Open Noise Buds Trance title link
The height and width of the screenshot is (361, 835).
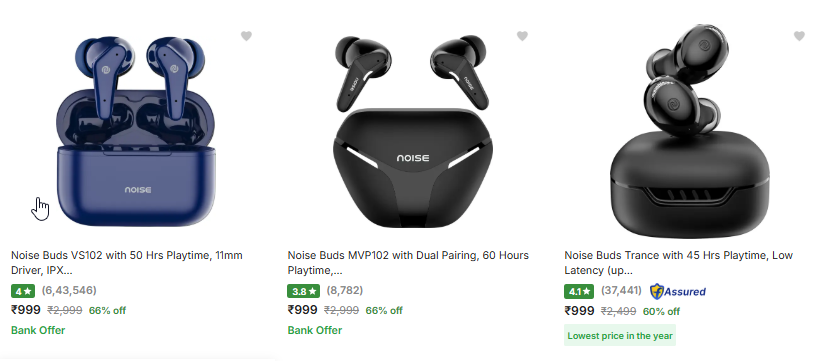678,262
